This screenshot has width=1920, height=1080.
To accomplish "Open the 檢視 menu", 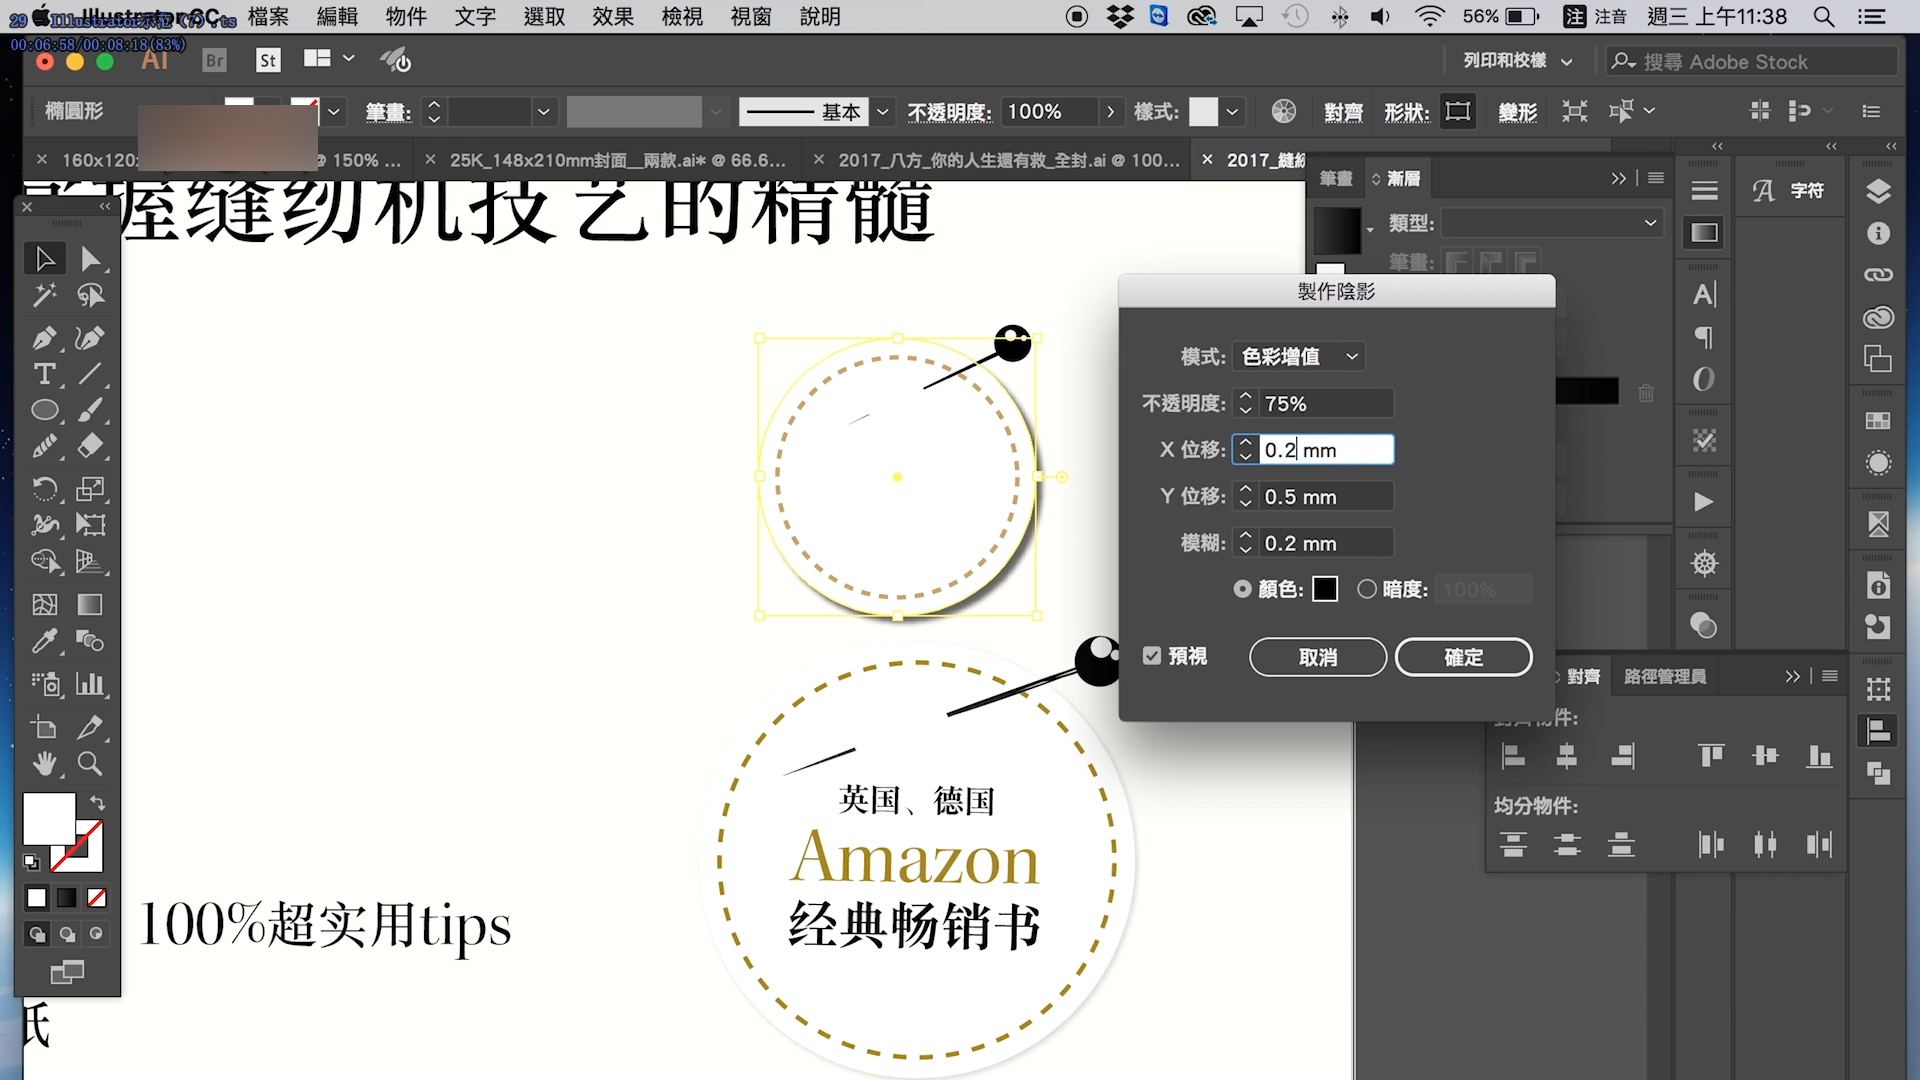I will pyautogui.click(x=682, y=17).
